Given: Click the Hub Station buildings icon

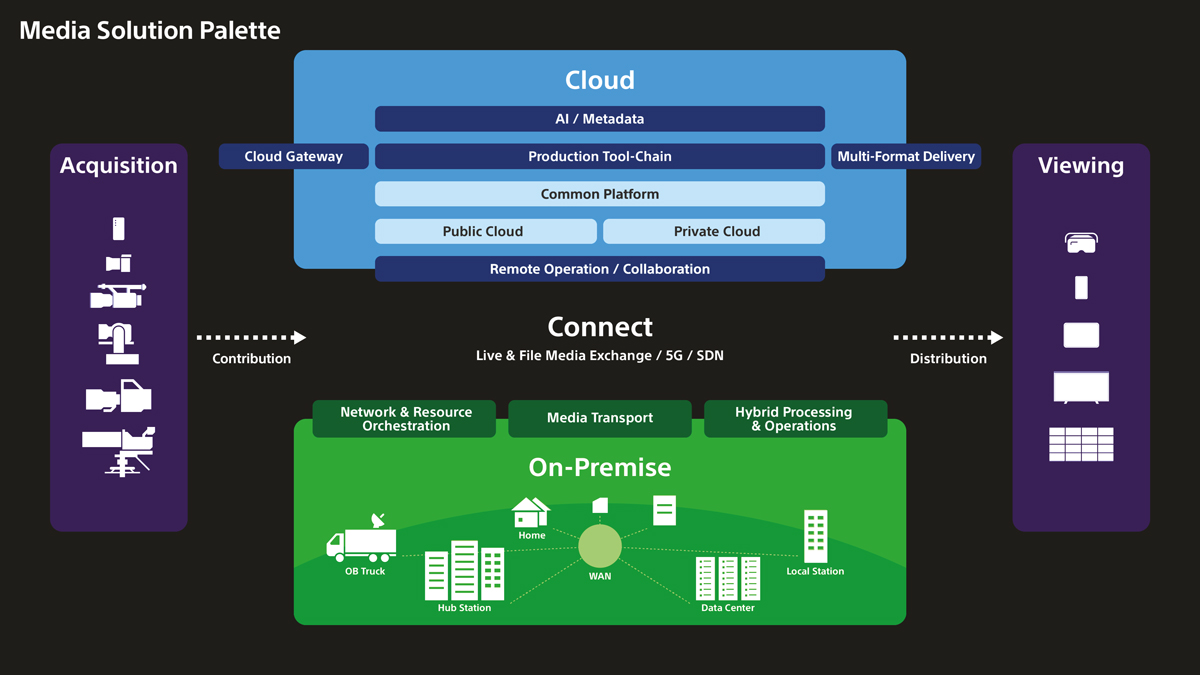Looking at the screenshot, I should (463, 572).
